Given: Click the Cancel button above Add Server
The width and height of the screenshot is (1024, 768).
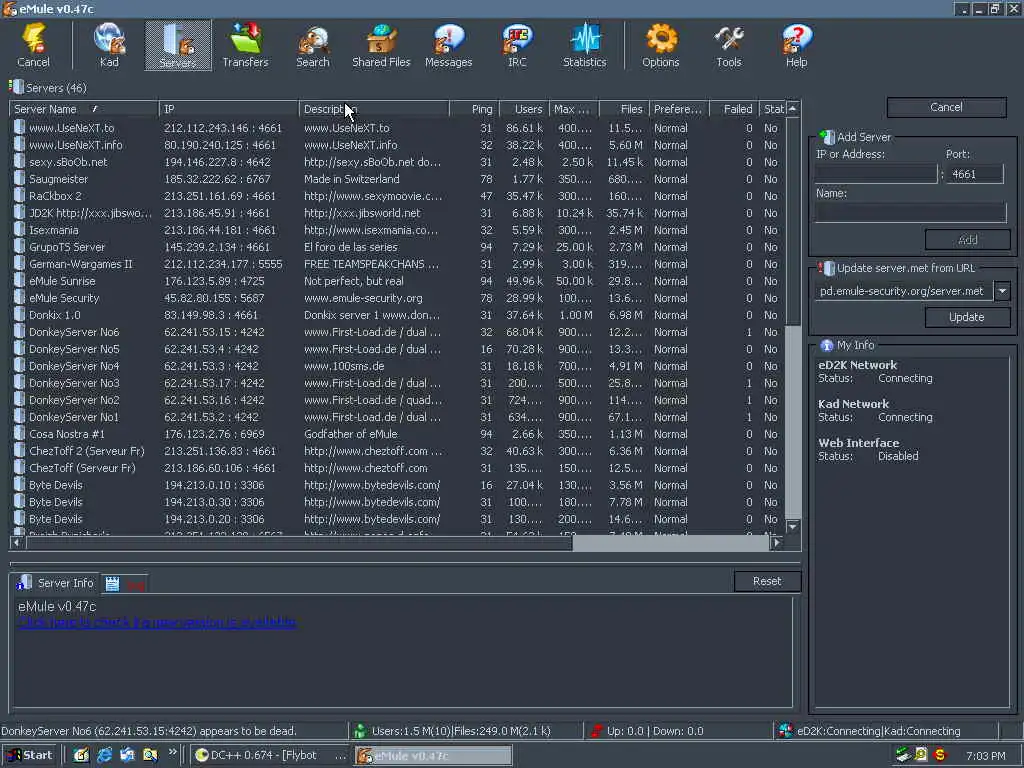Looking at the screenshot, I should 946,107.
